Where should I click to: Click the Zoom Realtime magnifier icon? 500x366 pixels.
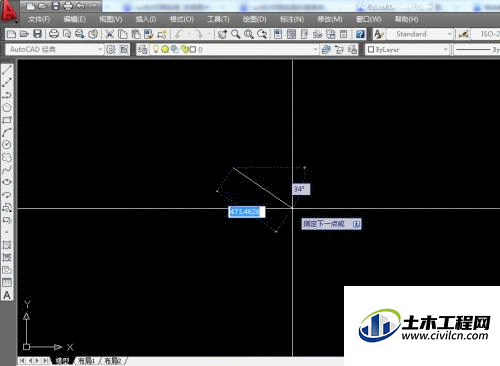[x=236, y=34]
